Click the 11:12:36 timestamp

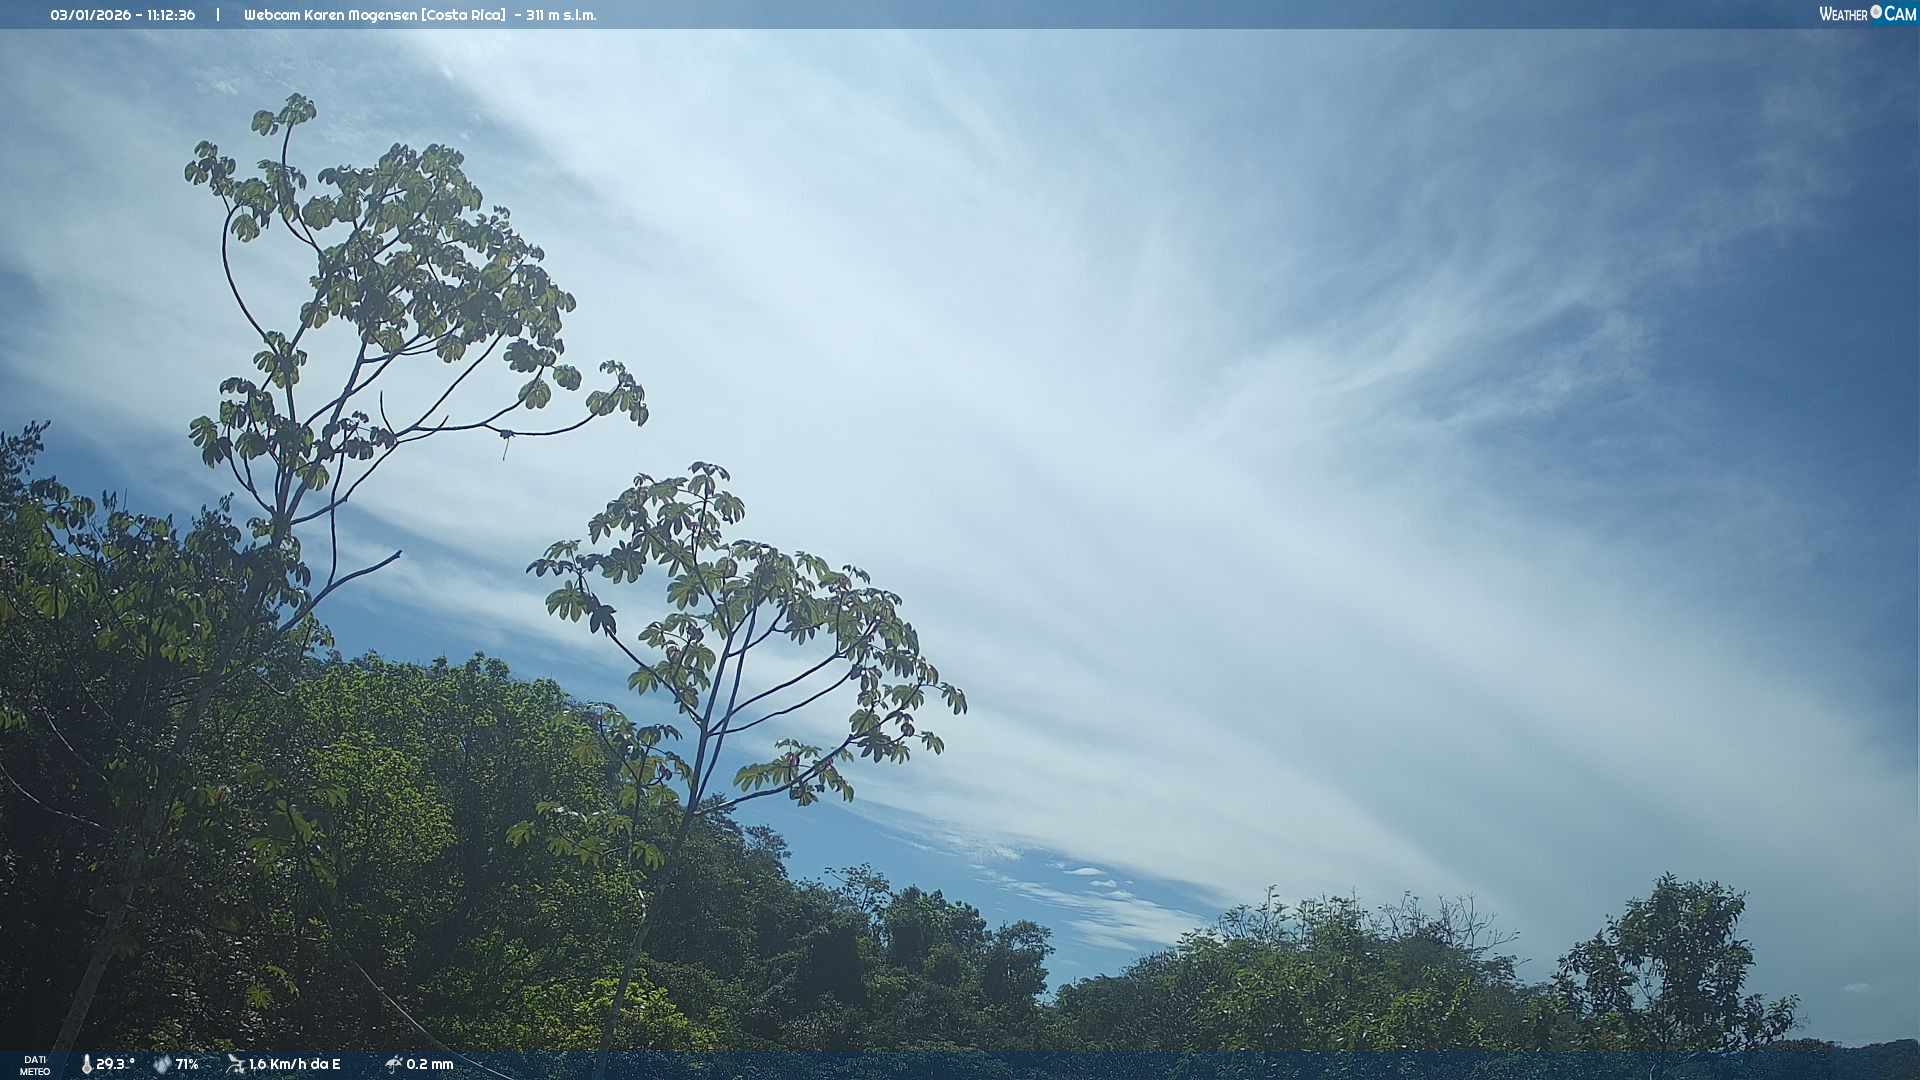[171, 15]
